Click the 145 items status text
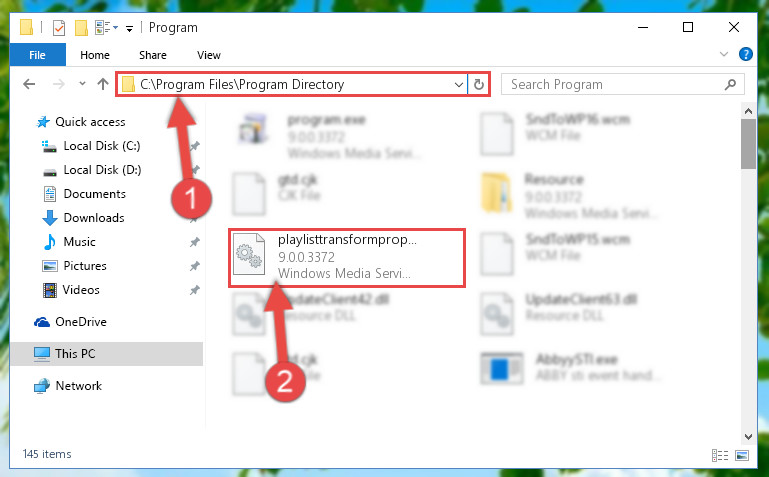Image resolution: width=769 pixels, height=477 pixels. tap(47, 454)
